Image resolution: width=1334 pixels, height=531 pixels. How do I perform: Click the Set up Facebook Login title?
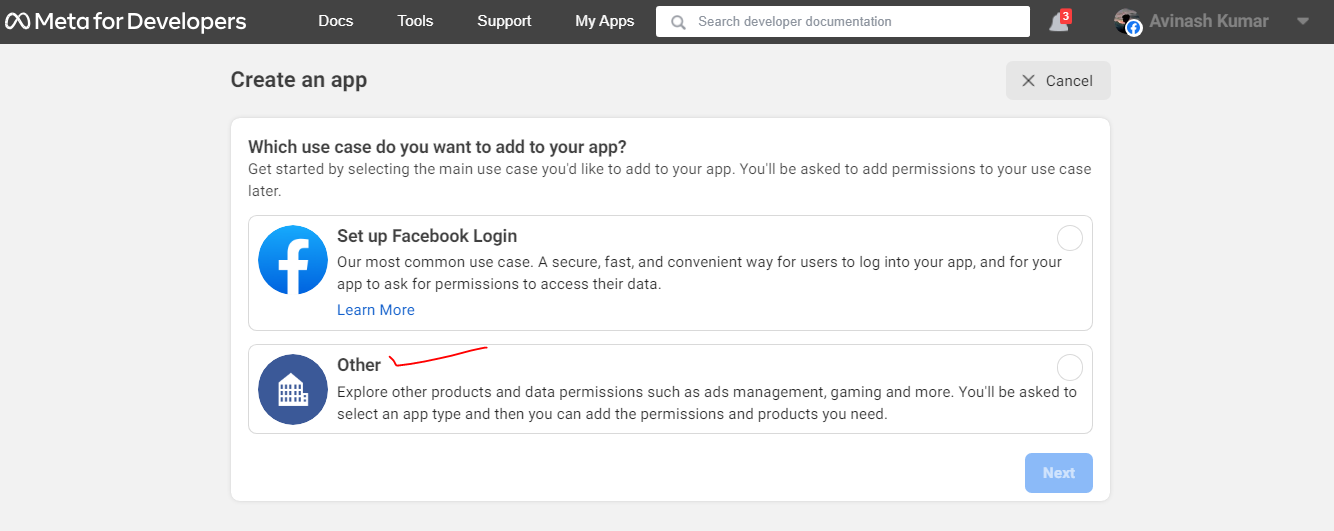click(427, 236)
